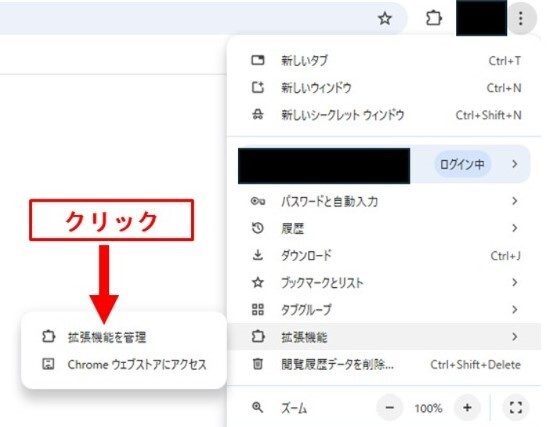The width and height of the screenshot is (560, 427).
Task: Click the grid icon beside タブグループ
Action: [x=258, y=309]
